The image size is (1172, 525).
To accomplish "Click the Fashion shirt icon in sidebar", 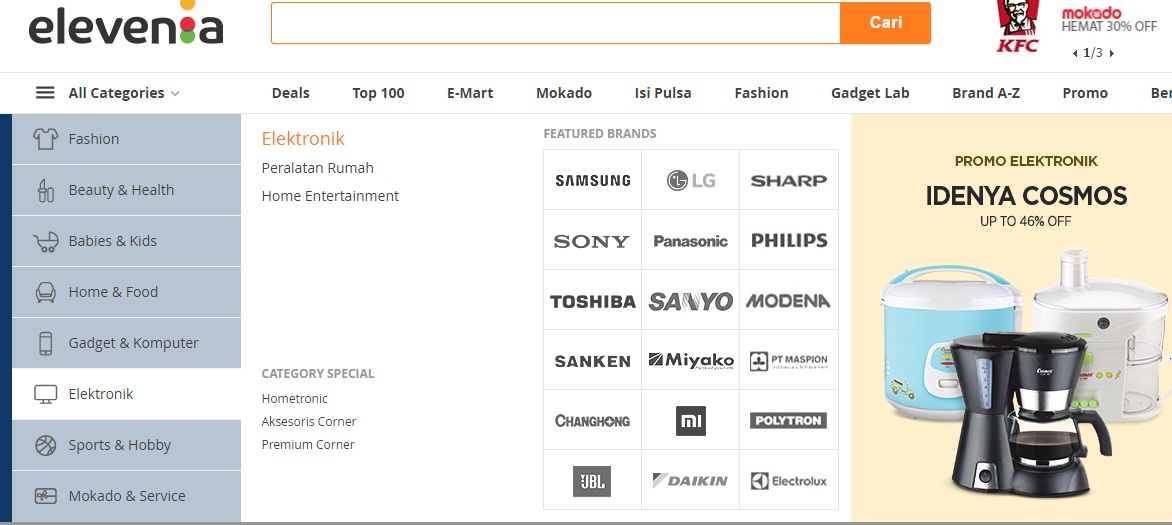I will point(46,139).
